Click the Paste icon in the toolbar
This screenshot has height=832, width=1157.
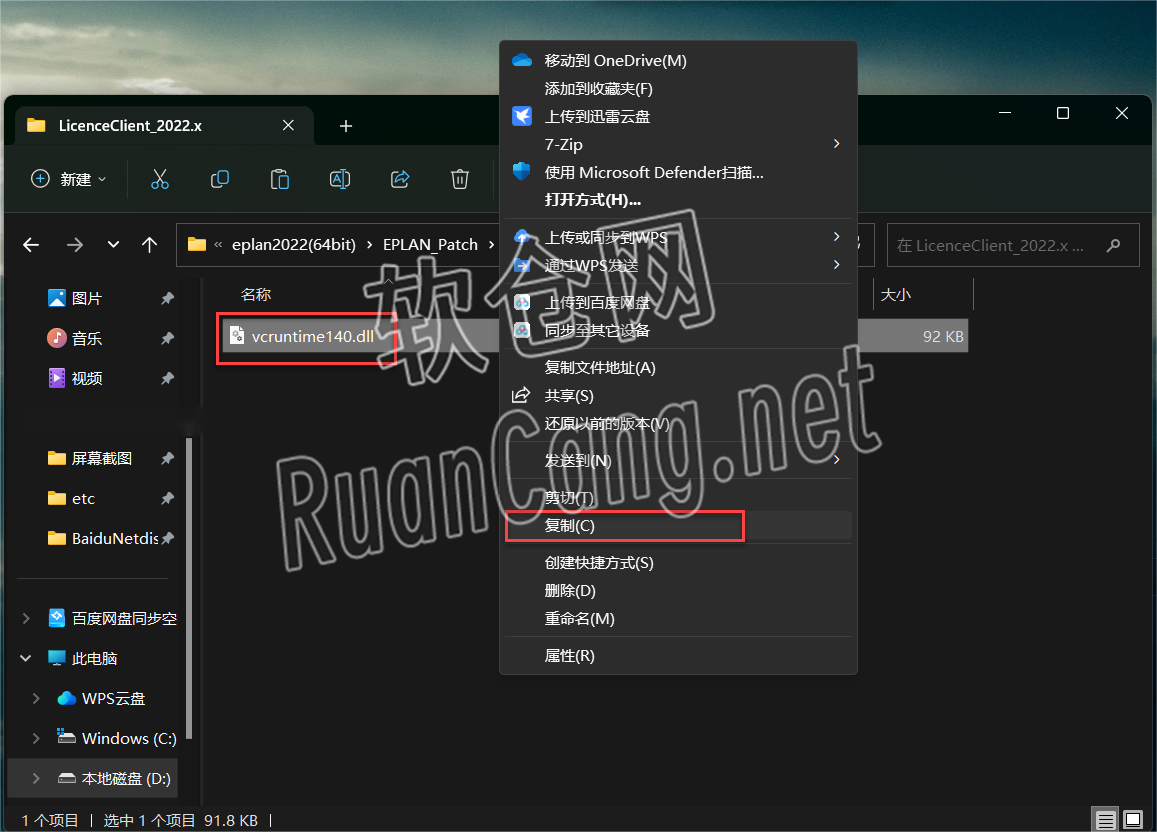pos(279,179)
